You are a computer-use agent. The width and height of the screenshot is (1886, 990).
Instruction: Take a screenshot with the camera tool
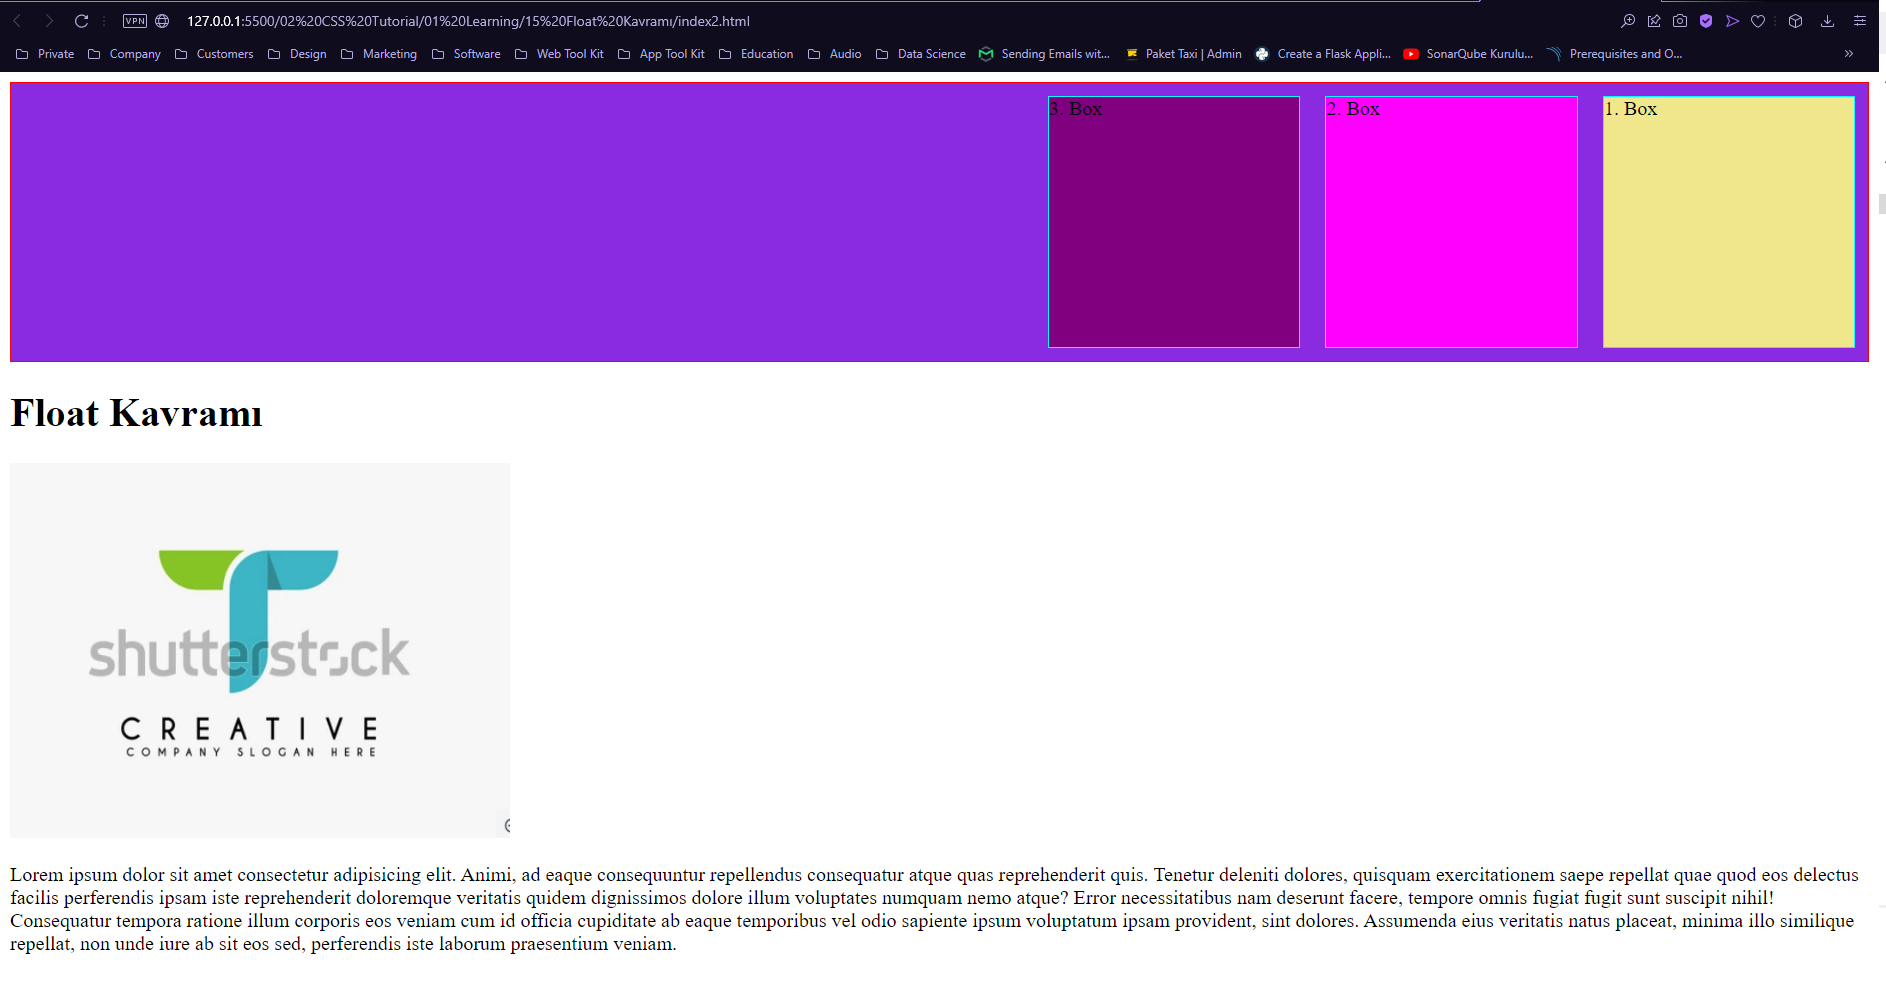tap(1681, 20)
